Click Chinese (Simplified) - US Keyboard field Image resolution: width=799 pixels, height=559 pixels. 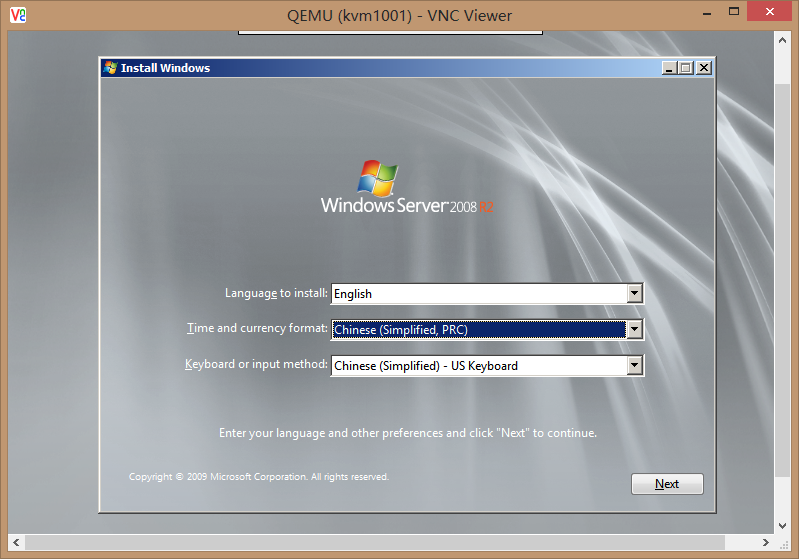(x=487, y=365)
